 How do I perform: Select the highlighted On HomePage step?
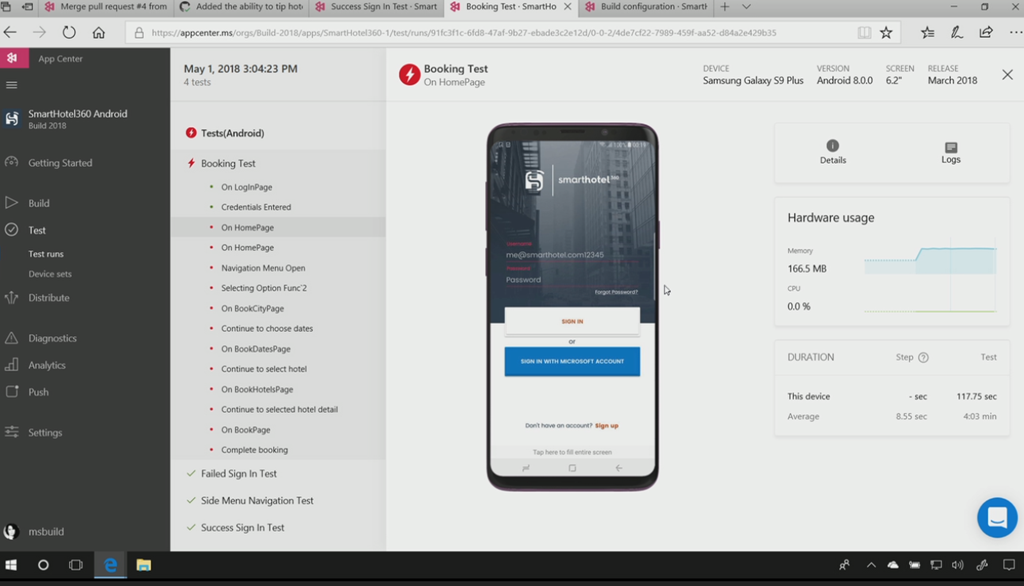coord(278,227)
